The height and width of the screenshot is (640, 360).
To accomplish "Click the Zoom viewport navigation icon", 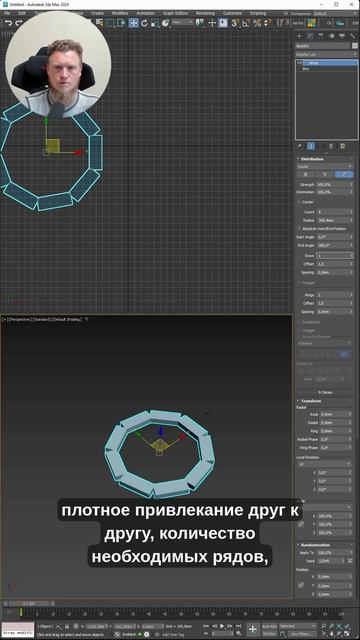I will pyautogui.click(x=323, y=626).
